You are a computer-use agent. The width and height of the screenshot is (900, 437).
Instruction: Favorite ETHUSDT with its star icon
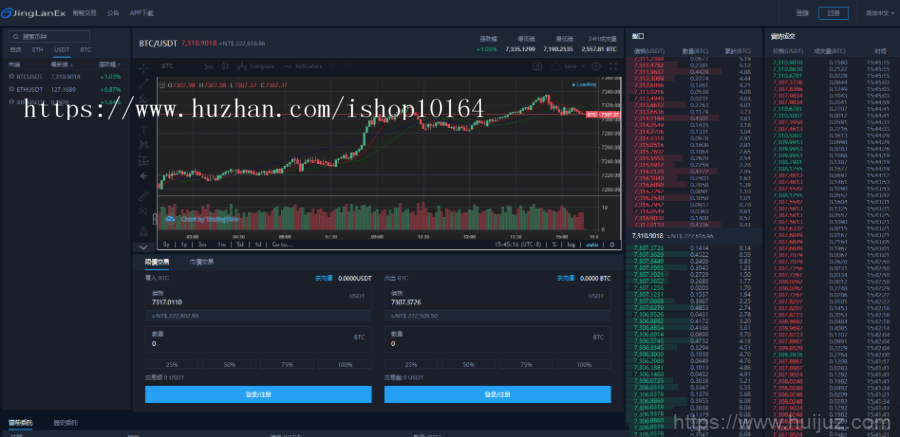tap(11, 89)
